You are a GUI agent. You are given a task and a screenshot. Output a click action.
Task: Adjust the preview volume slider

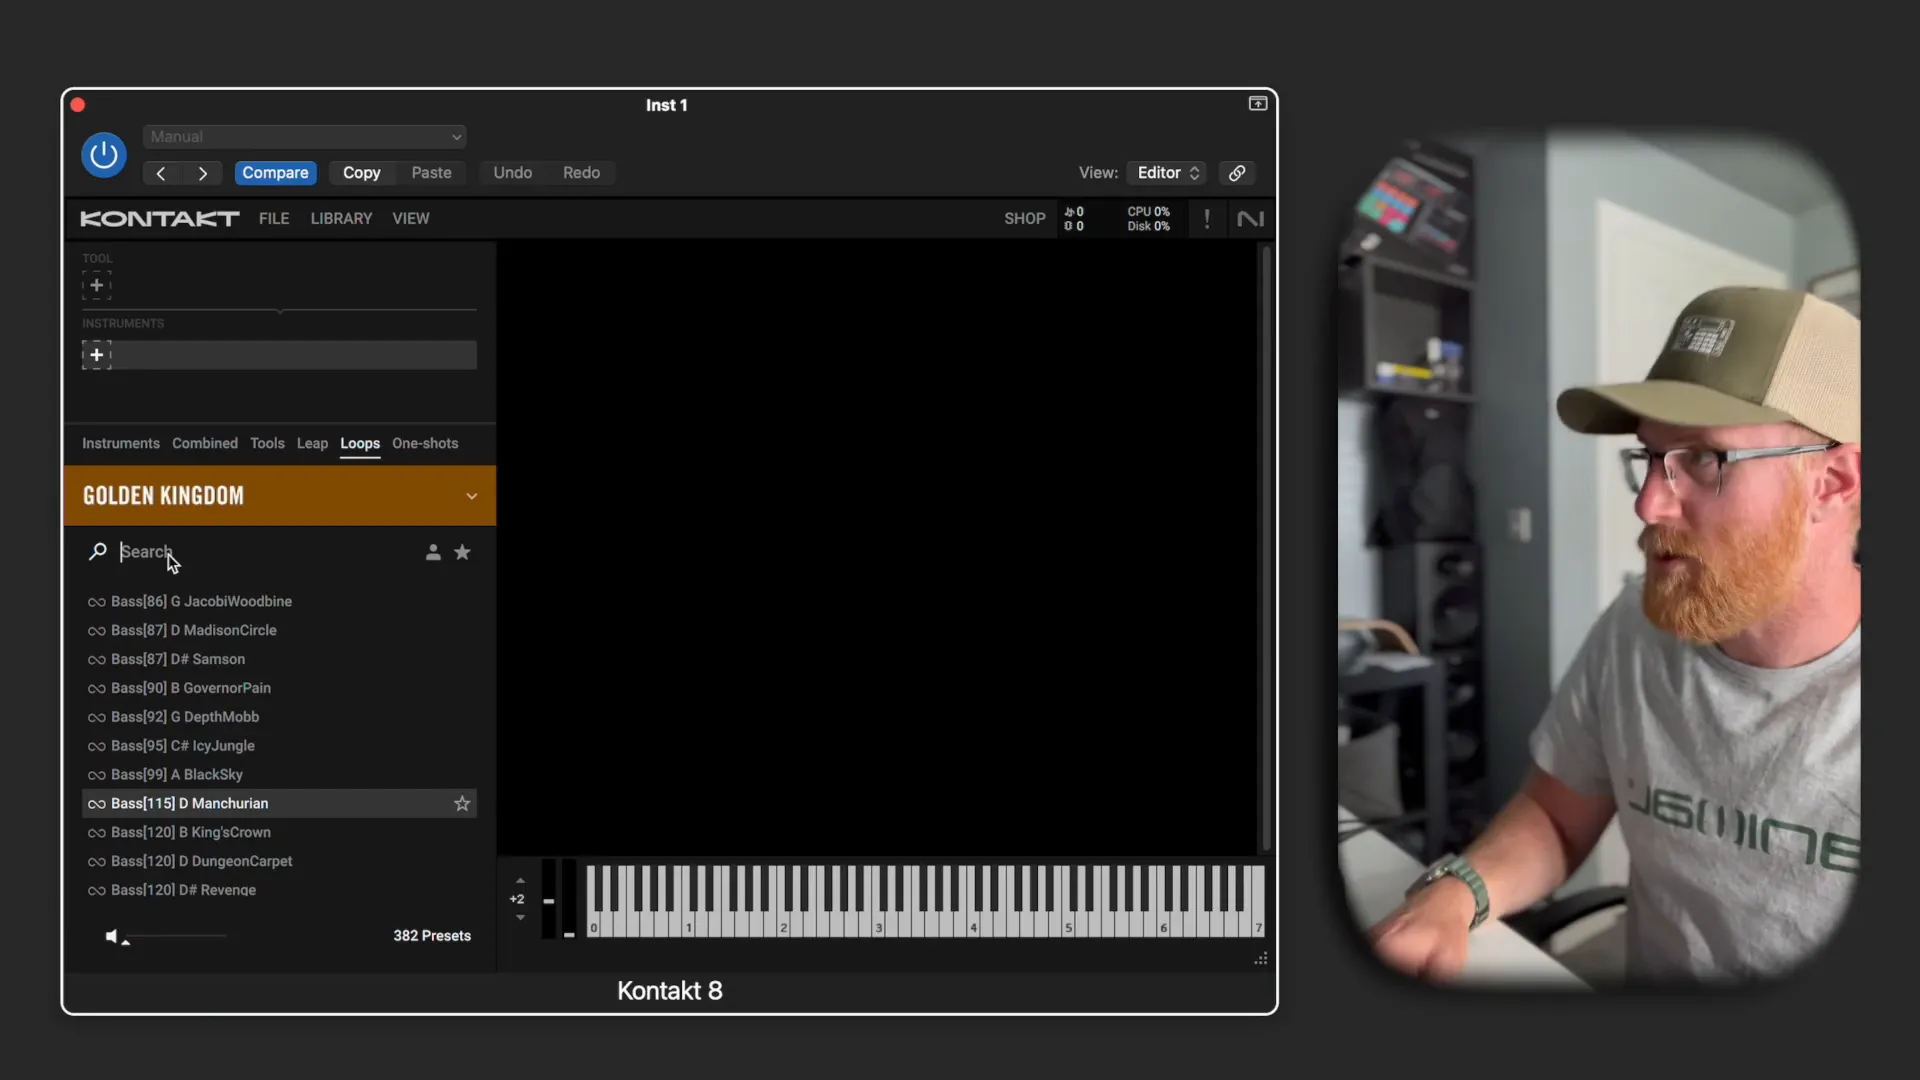point(175,937)
